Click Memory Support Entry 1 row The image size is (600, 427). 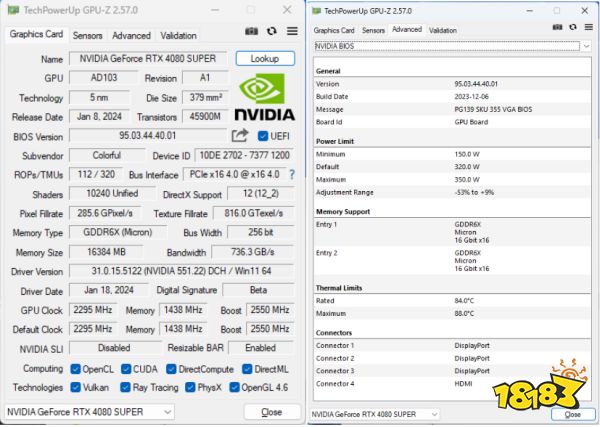[x=452, y=232]
